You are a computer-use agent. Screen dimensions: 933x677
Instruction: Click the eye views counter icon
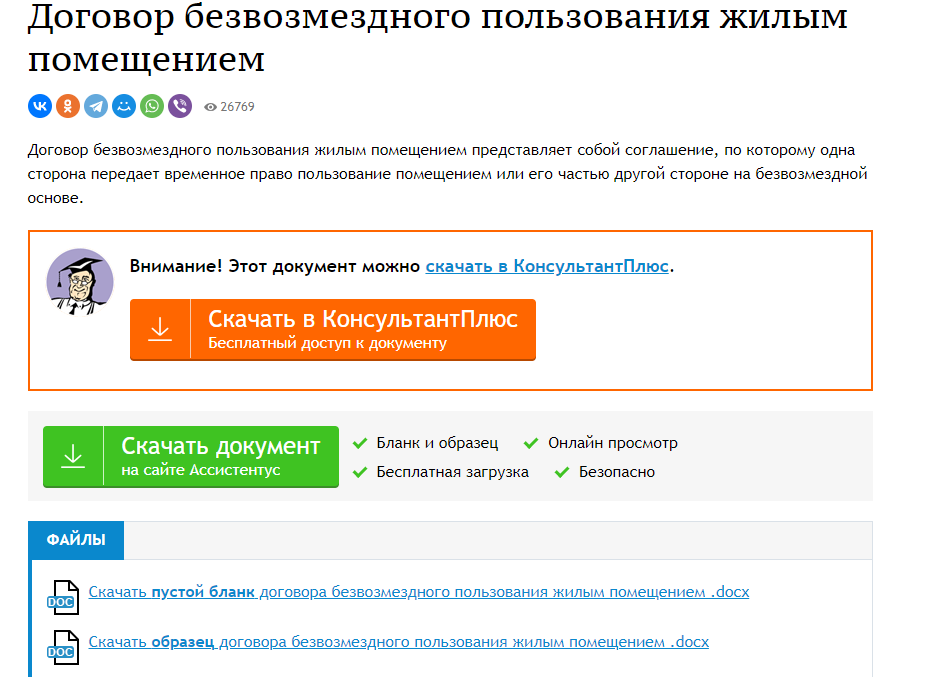click(x=210, y=107)
